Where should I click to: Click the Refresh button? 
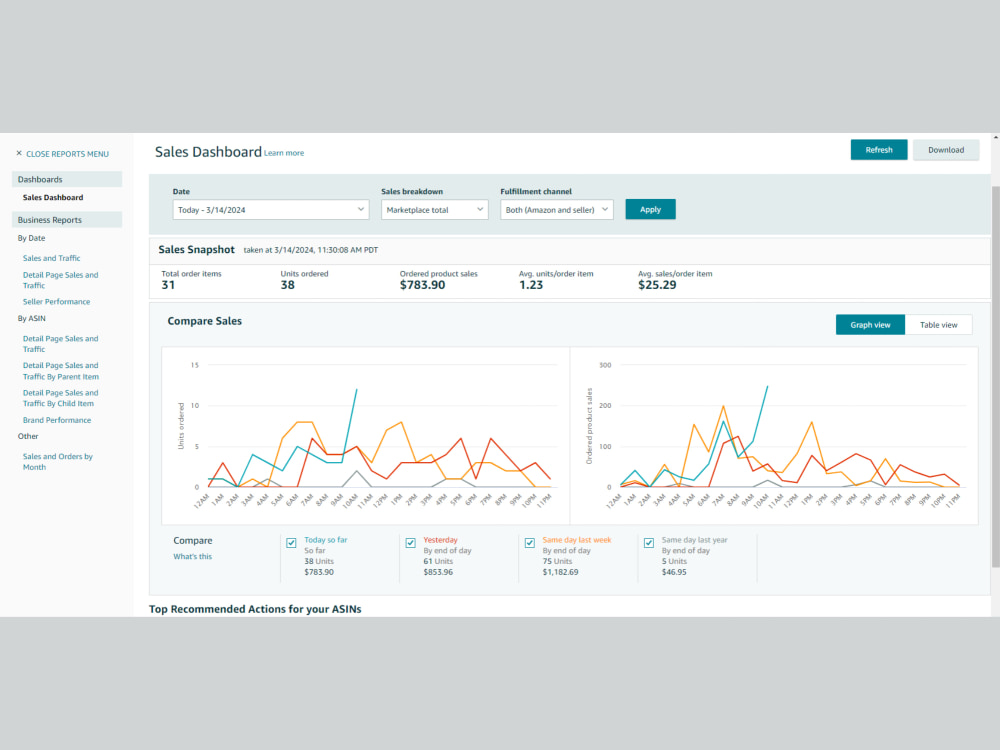coord(878,150)
